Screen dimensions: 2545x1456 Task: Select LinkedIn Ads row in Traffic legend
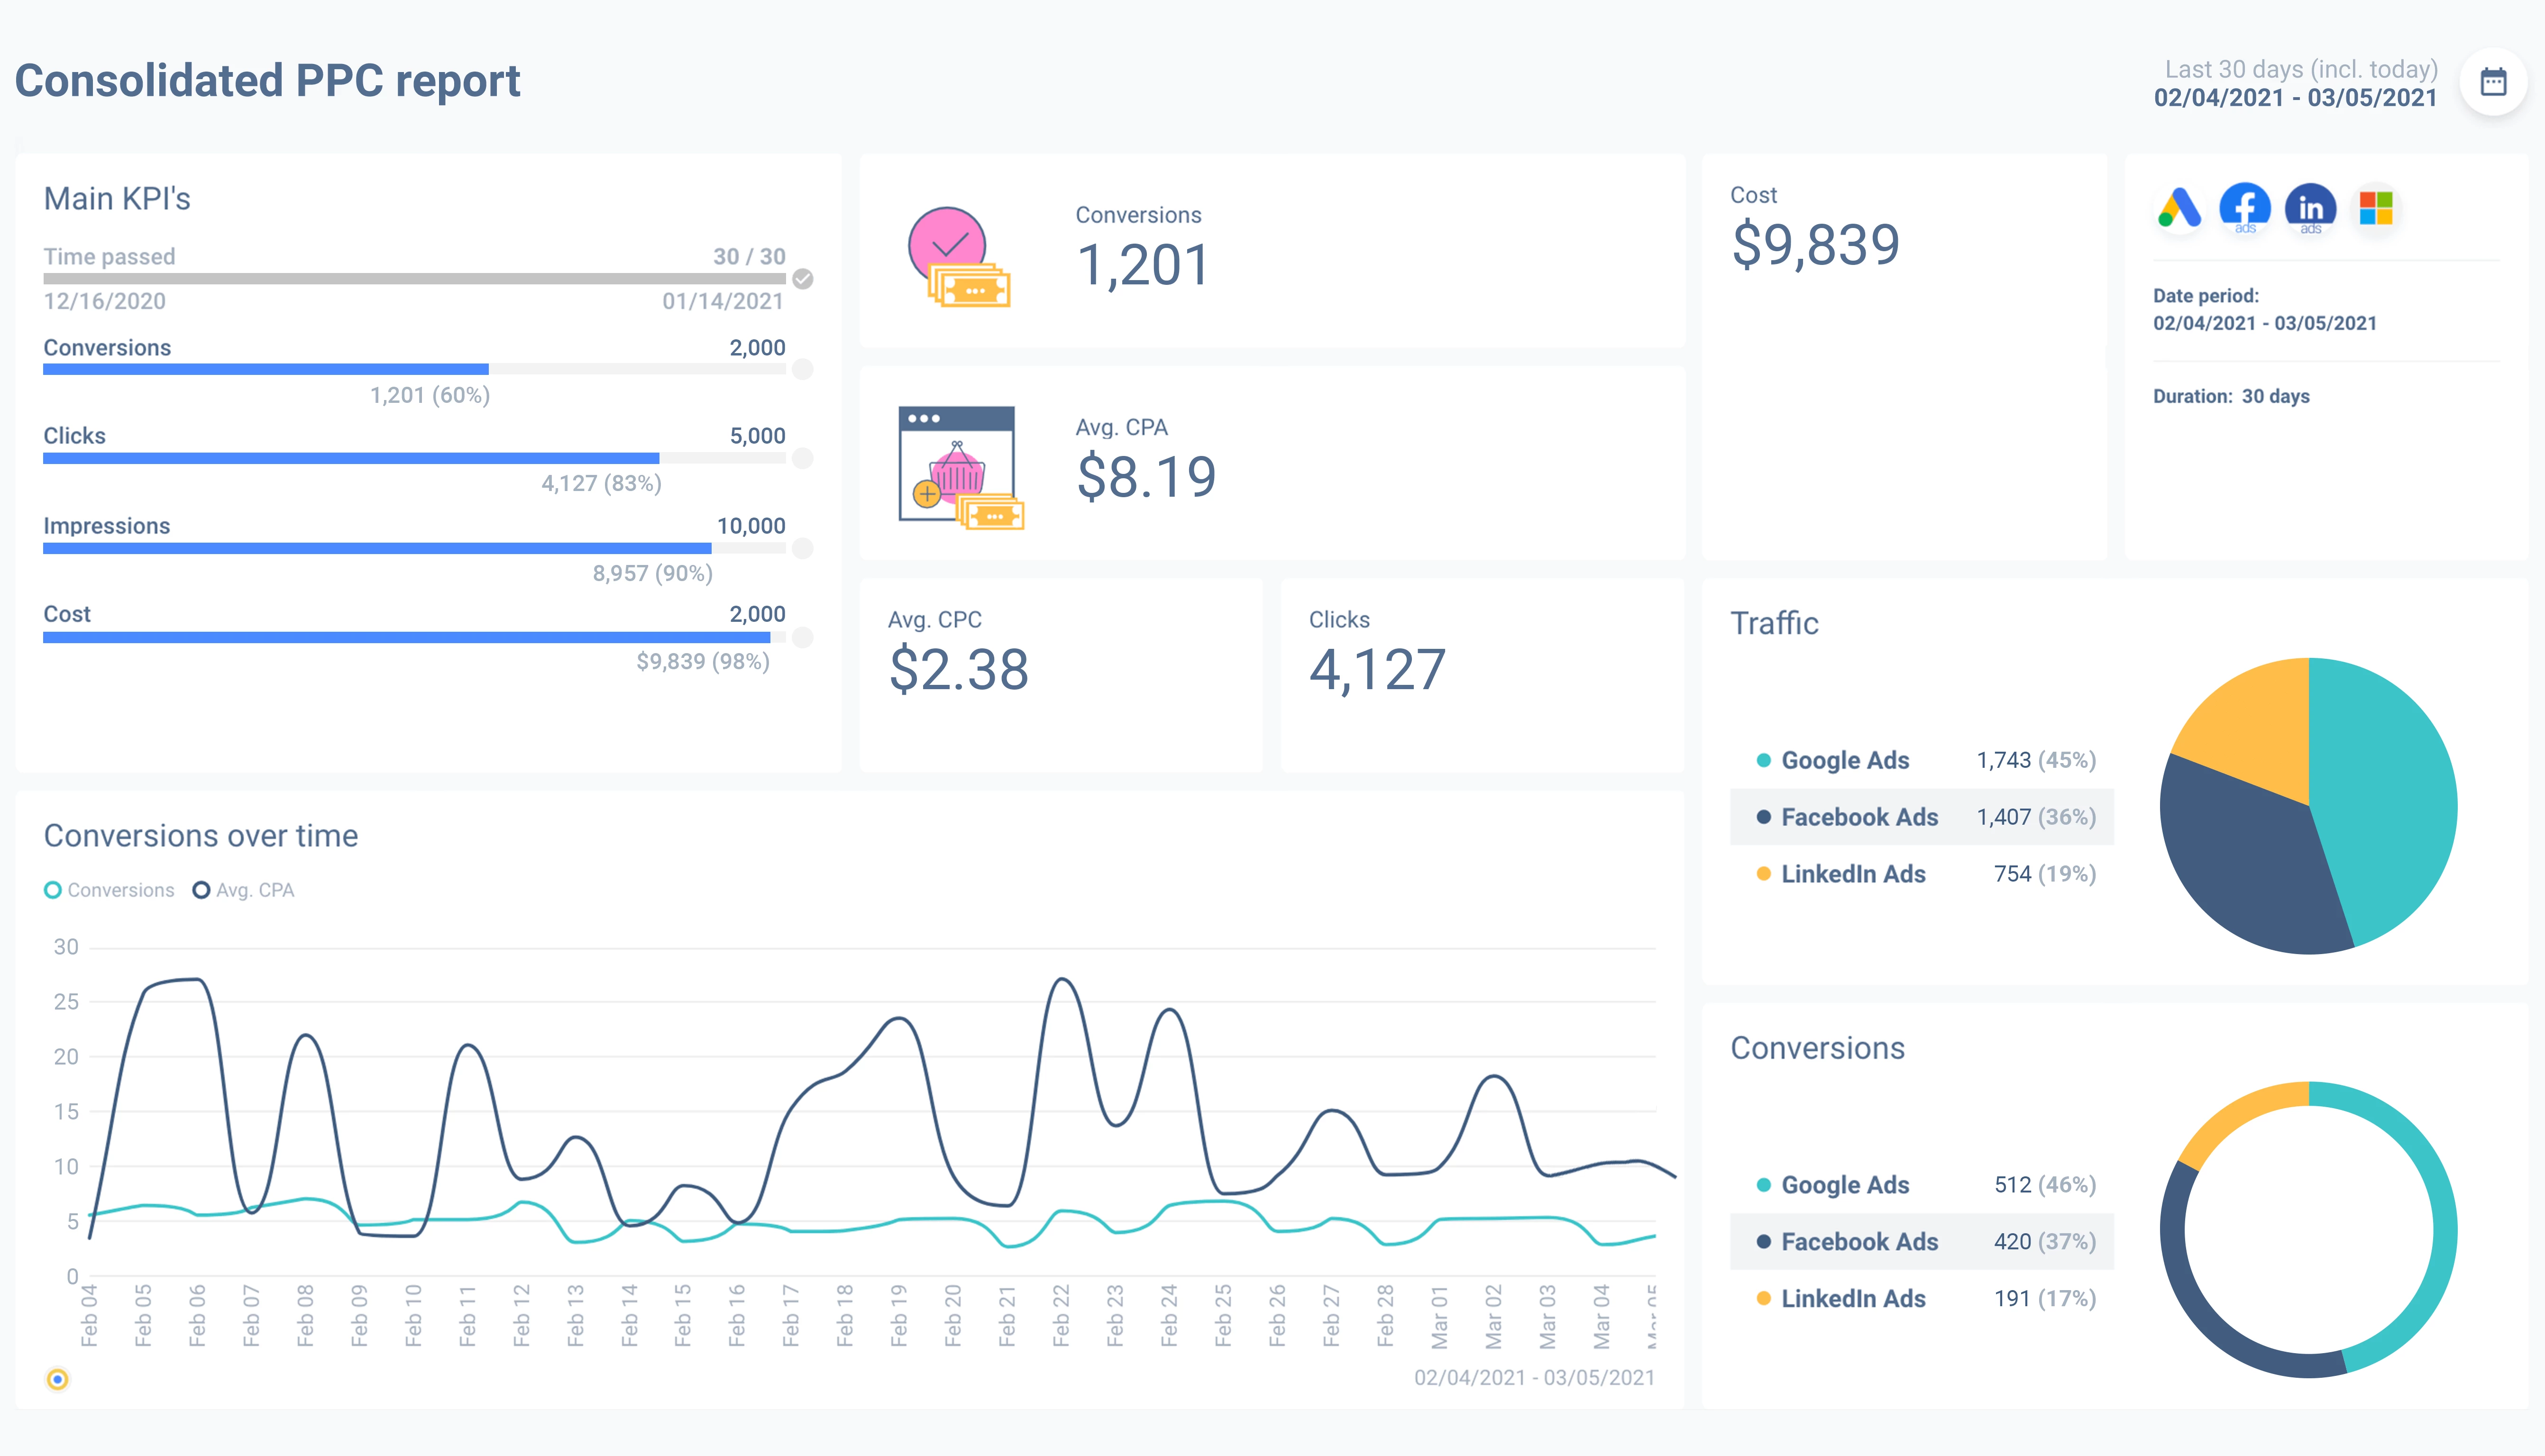tap(1922, 874)
